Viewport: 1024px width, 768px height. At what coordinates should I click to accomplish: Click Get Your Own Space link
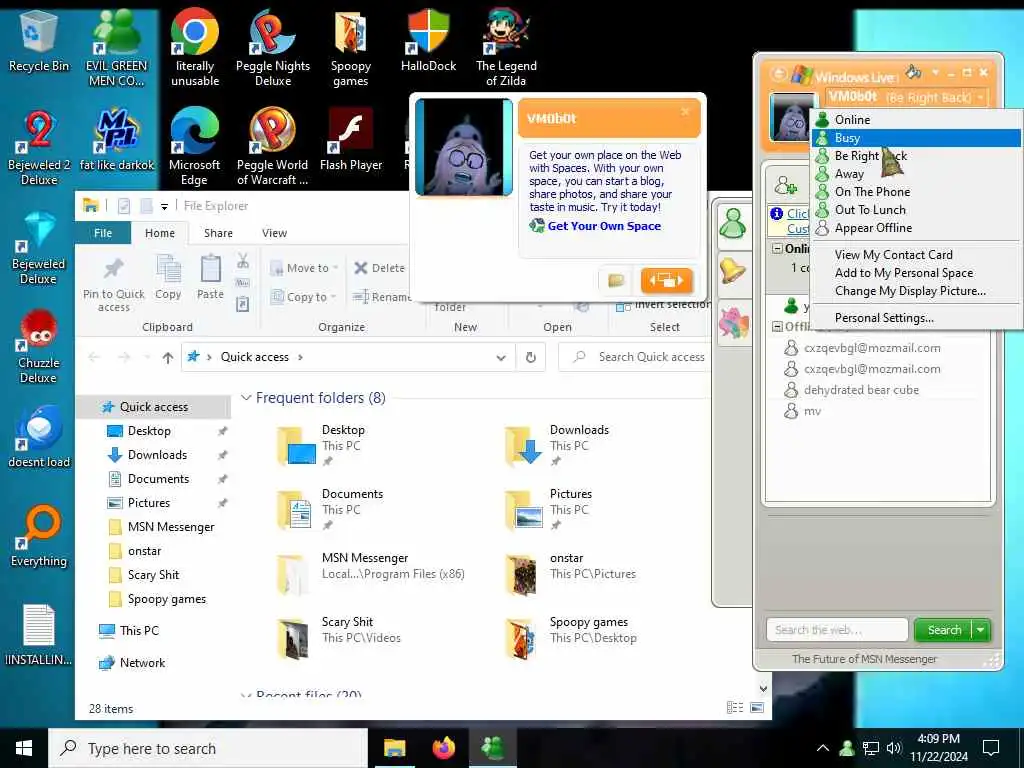point(604,226)
